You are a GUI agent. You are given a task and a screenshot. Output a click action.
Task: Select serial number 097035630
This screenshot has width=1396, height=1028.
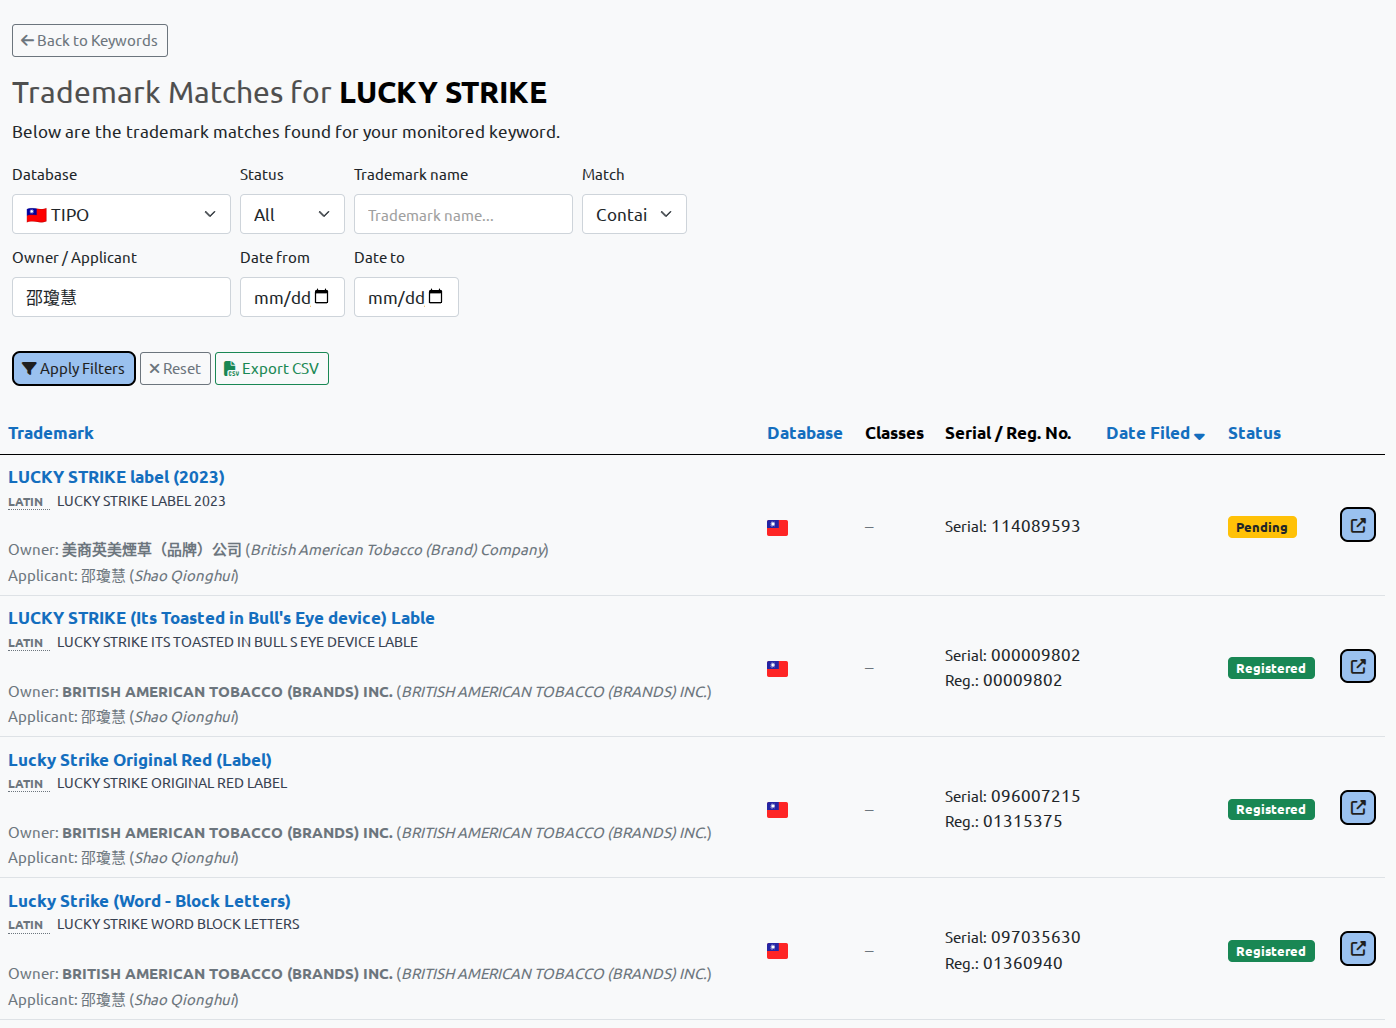(x=1035, y=937)
